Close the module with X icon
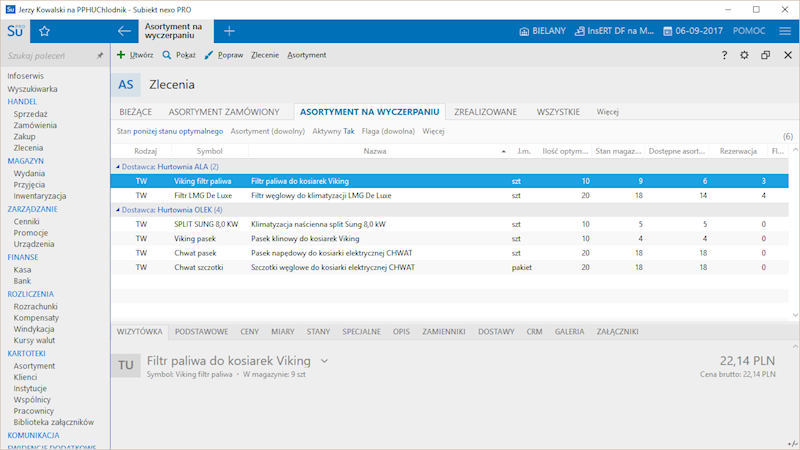This screenshot has height=450, width=800. pyautogui.click(x=788, y=55)
